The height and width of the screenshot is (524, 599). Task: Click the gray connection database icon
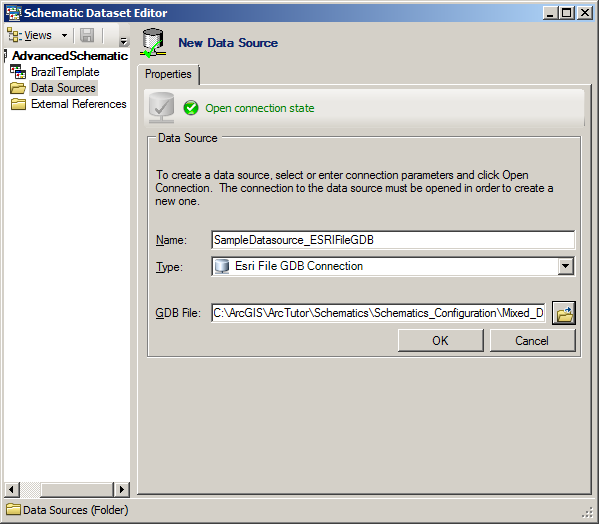pyautogui.click(x=162, y=108)
